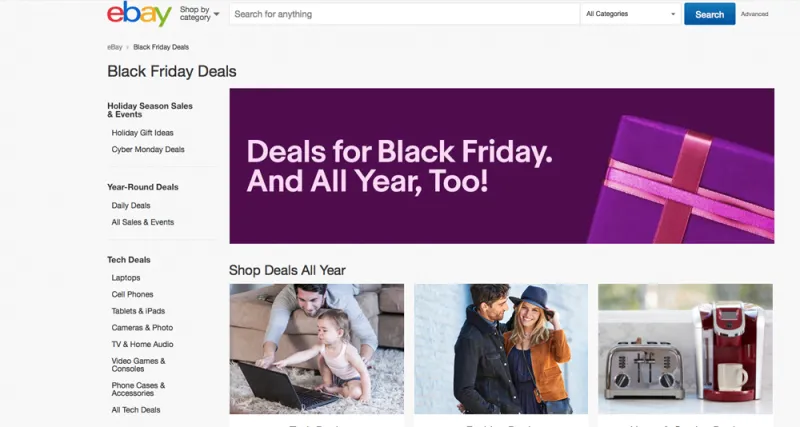Open the laptop Tech Deals thumbnail

pos(316,349)
